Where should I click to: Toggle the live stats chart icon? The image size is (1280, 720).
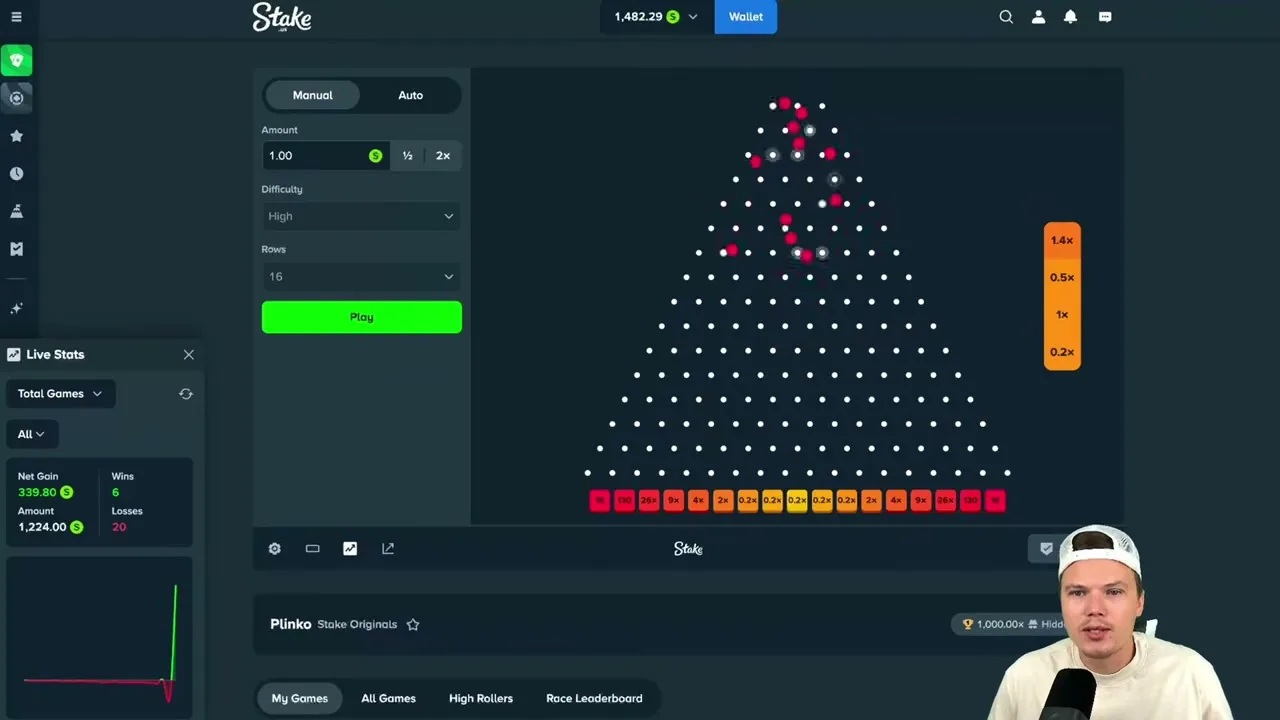[350, 549]
